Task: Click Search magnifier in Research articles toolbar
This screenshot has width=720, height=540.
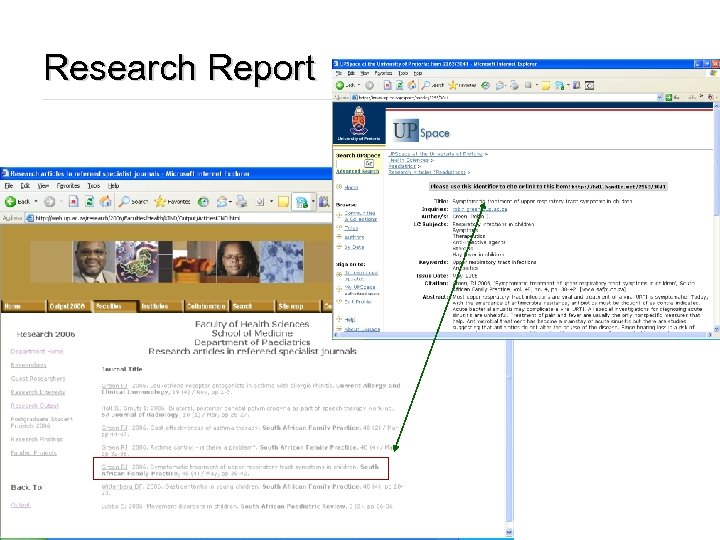Action: (124, 201)
